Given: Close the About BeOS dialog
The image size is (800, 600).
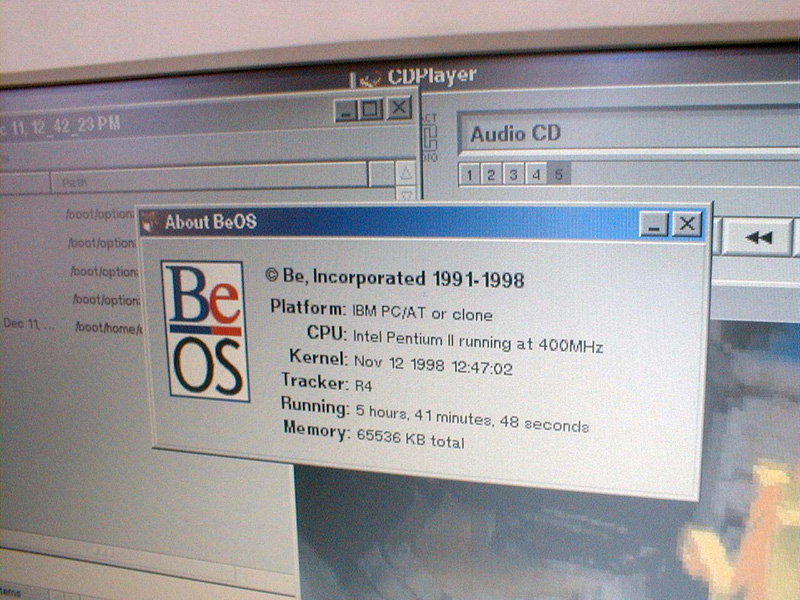Looking at the screenshot, I should click(686, 225).
